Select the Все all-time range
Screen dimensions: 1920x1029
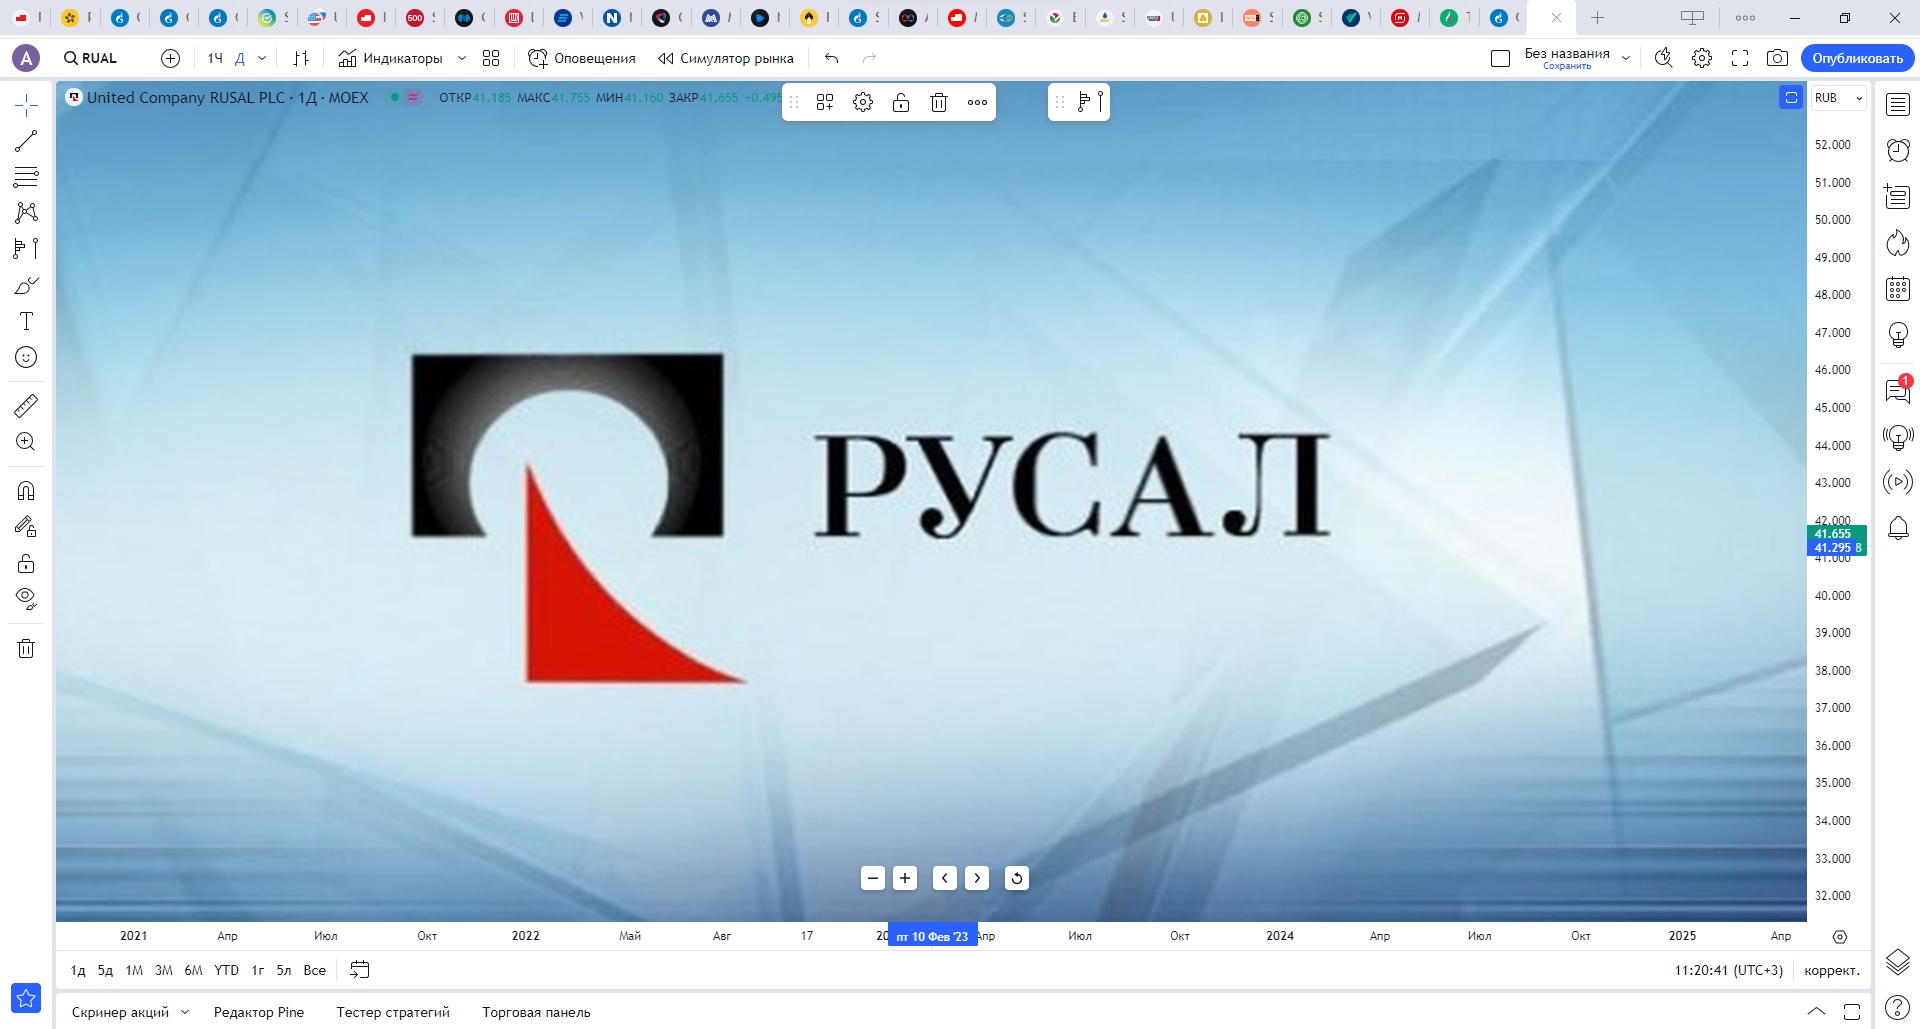(x=315, y=970)
